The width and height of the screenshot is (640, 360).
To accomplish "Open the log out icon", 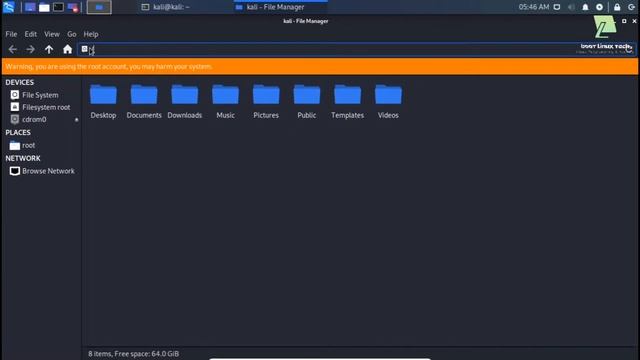I will coord(631,7).
